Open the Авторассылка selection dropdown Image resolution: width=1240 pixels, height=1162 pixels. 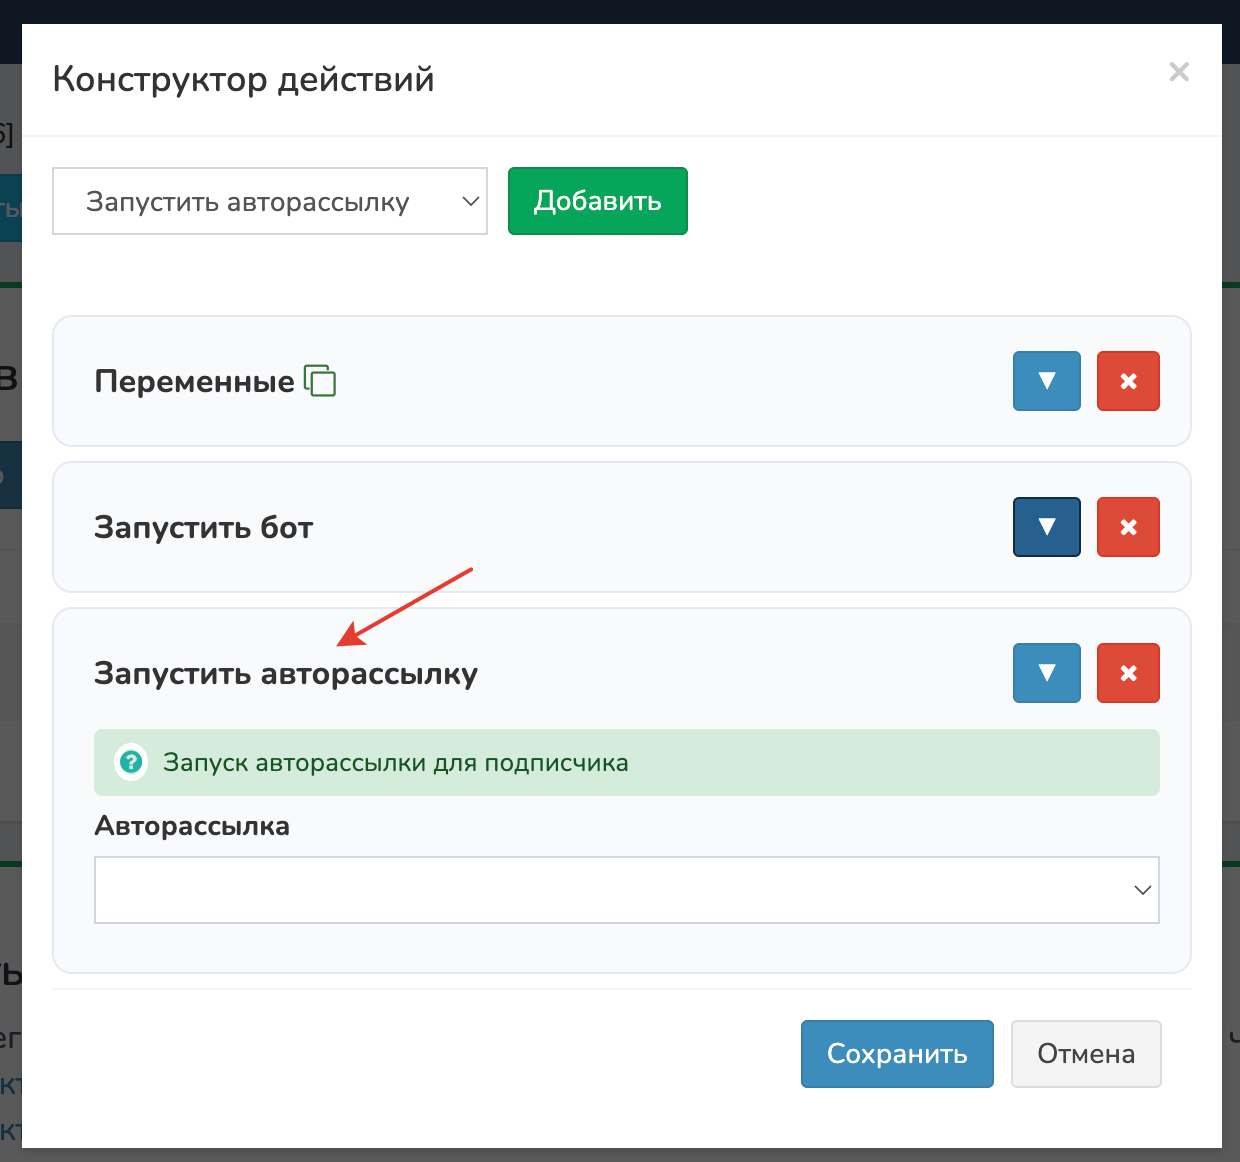626,890
